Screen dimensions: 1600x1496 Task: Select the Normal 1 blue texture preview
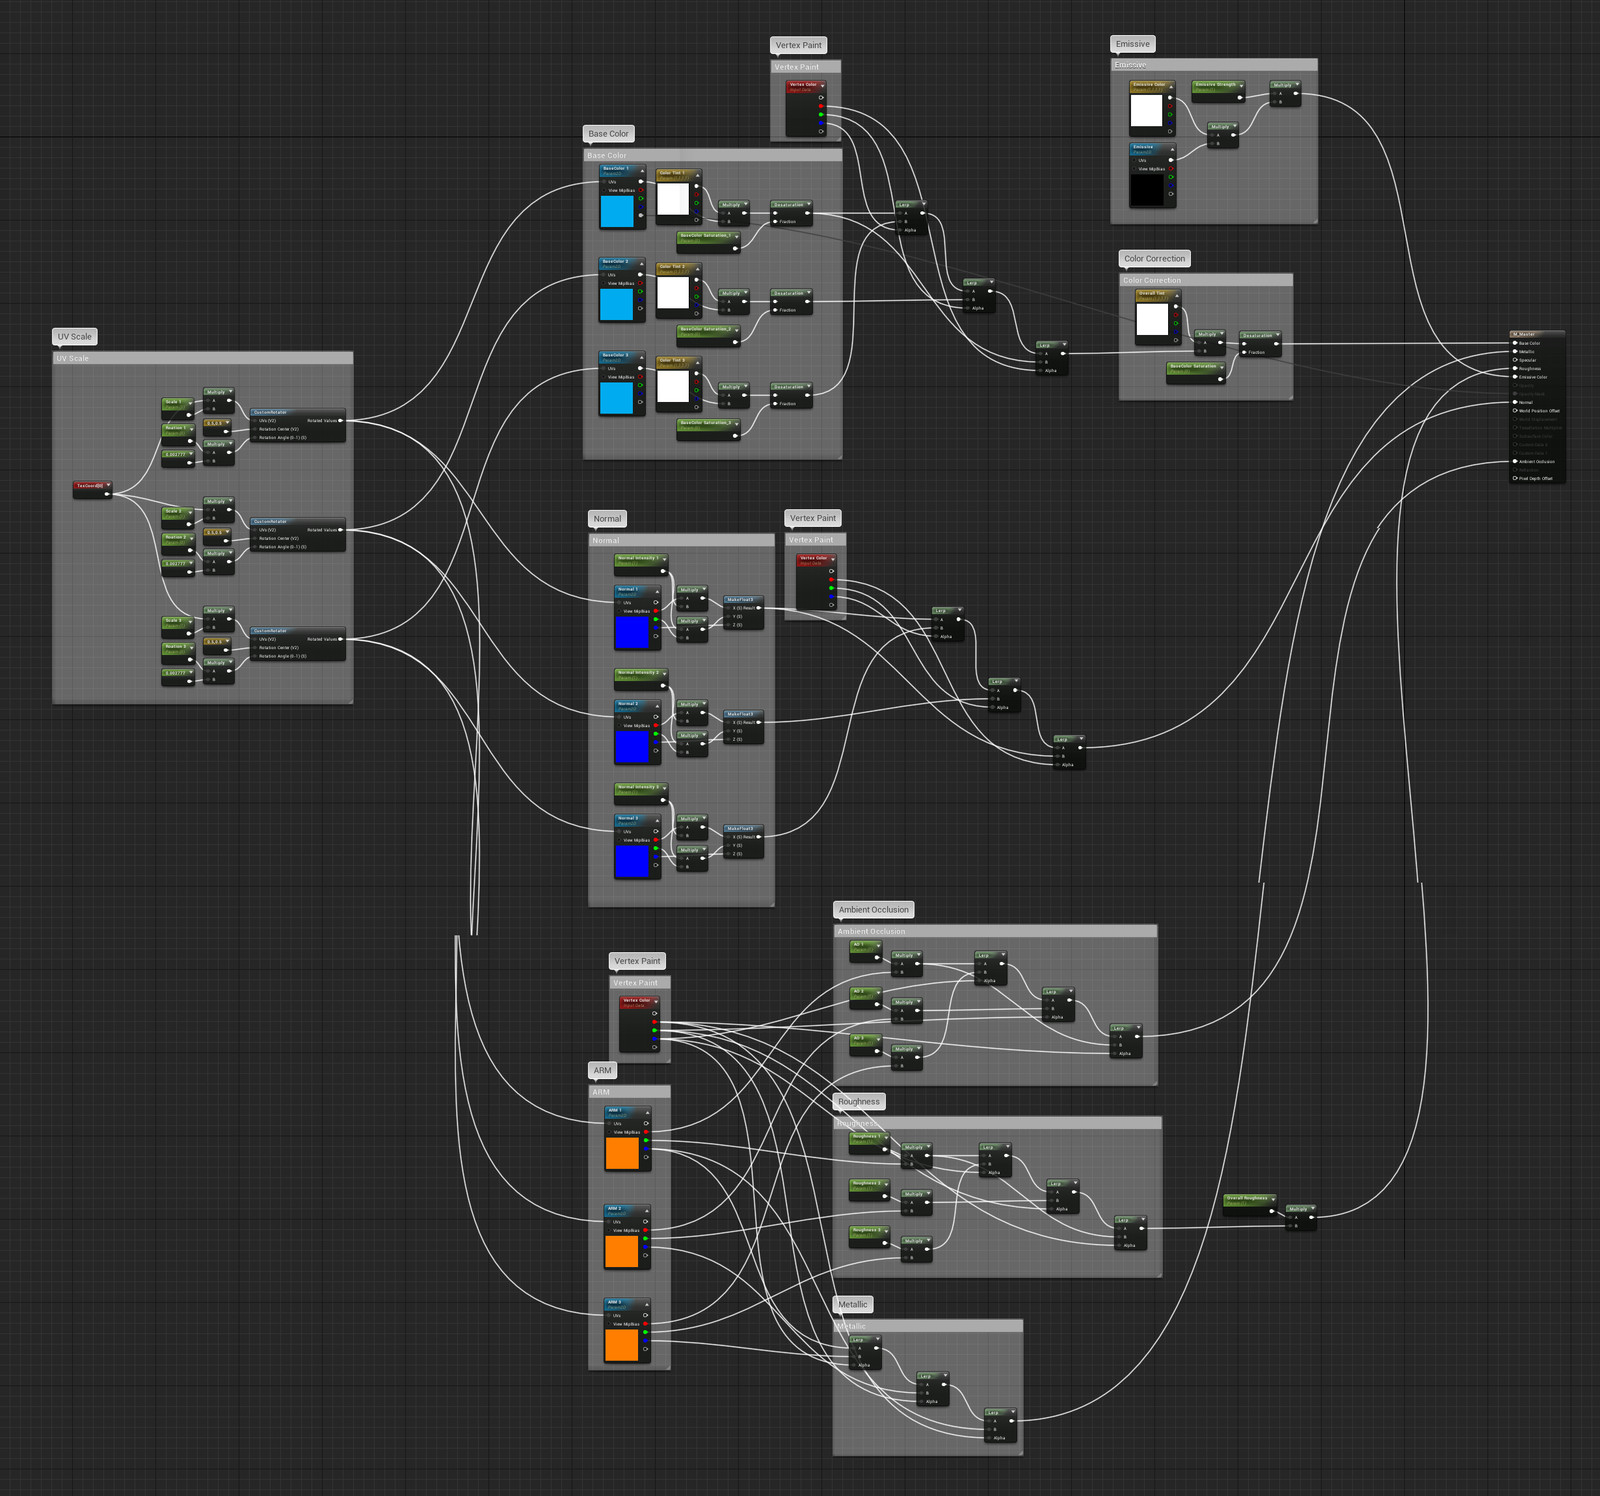click(x=632, y=633)
